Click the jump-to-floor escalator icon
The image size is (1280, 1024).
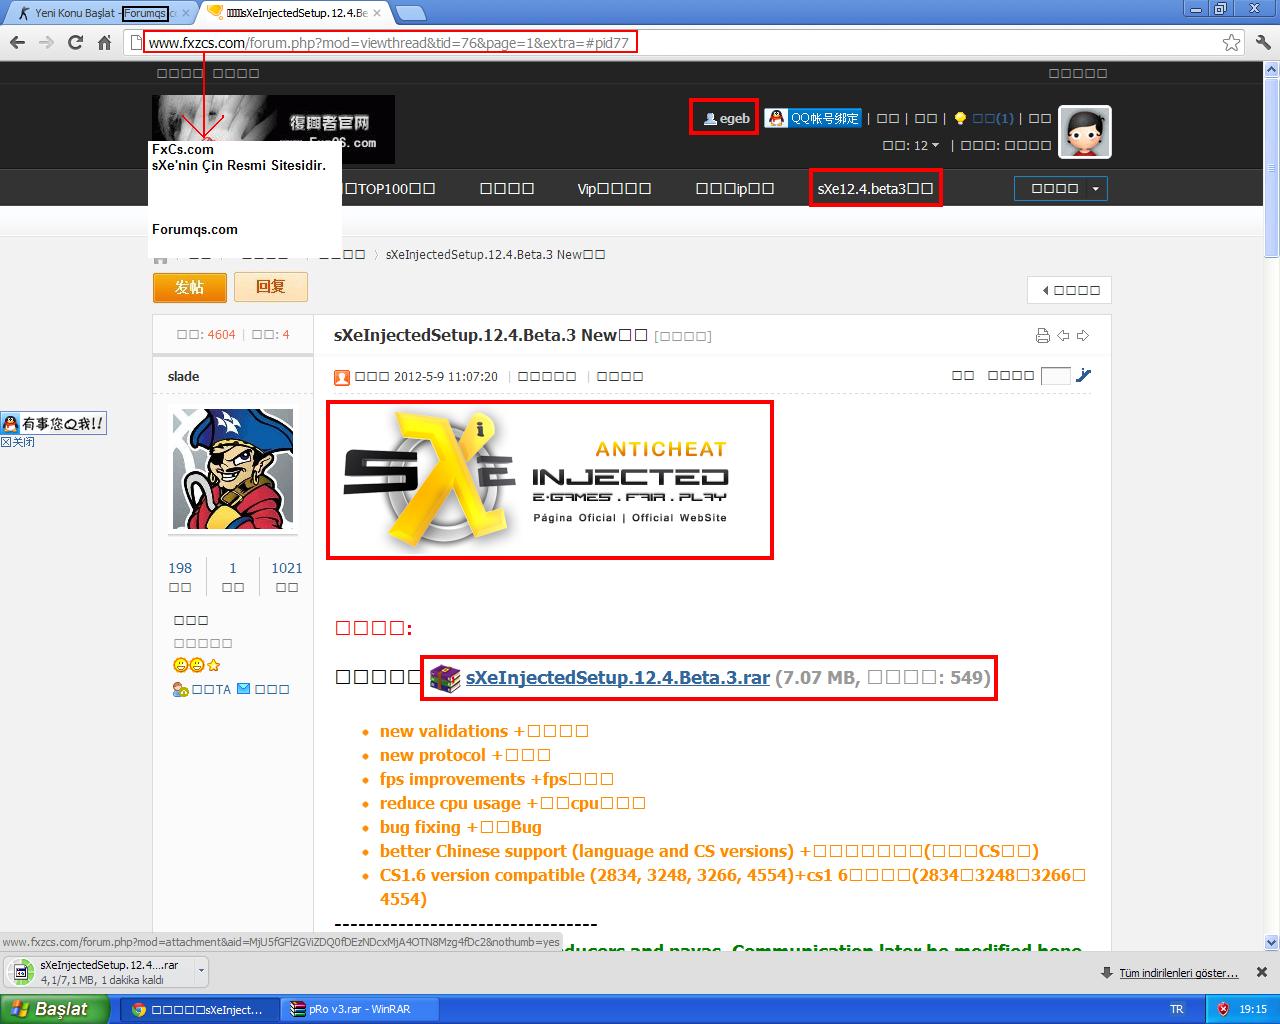pyautogui.click(x=1083, y=376)
